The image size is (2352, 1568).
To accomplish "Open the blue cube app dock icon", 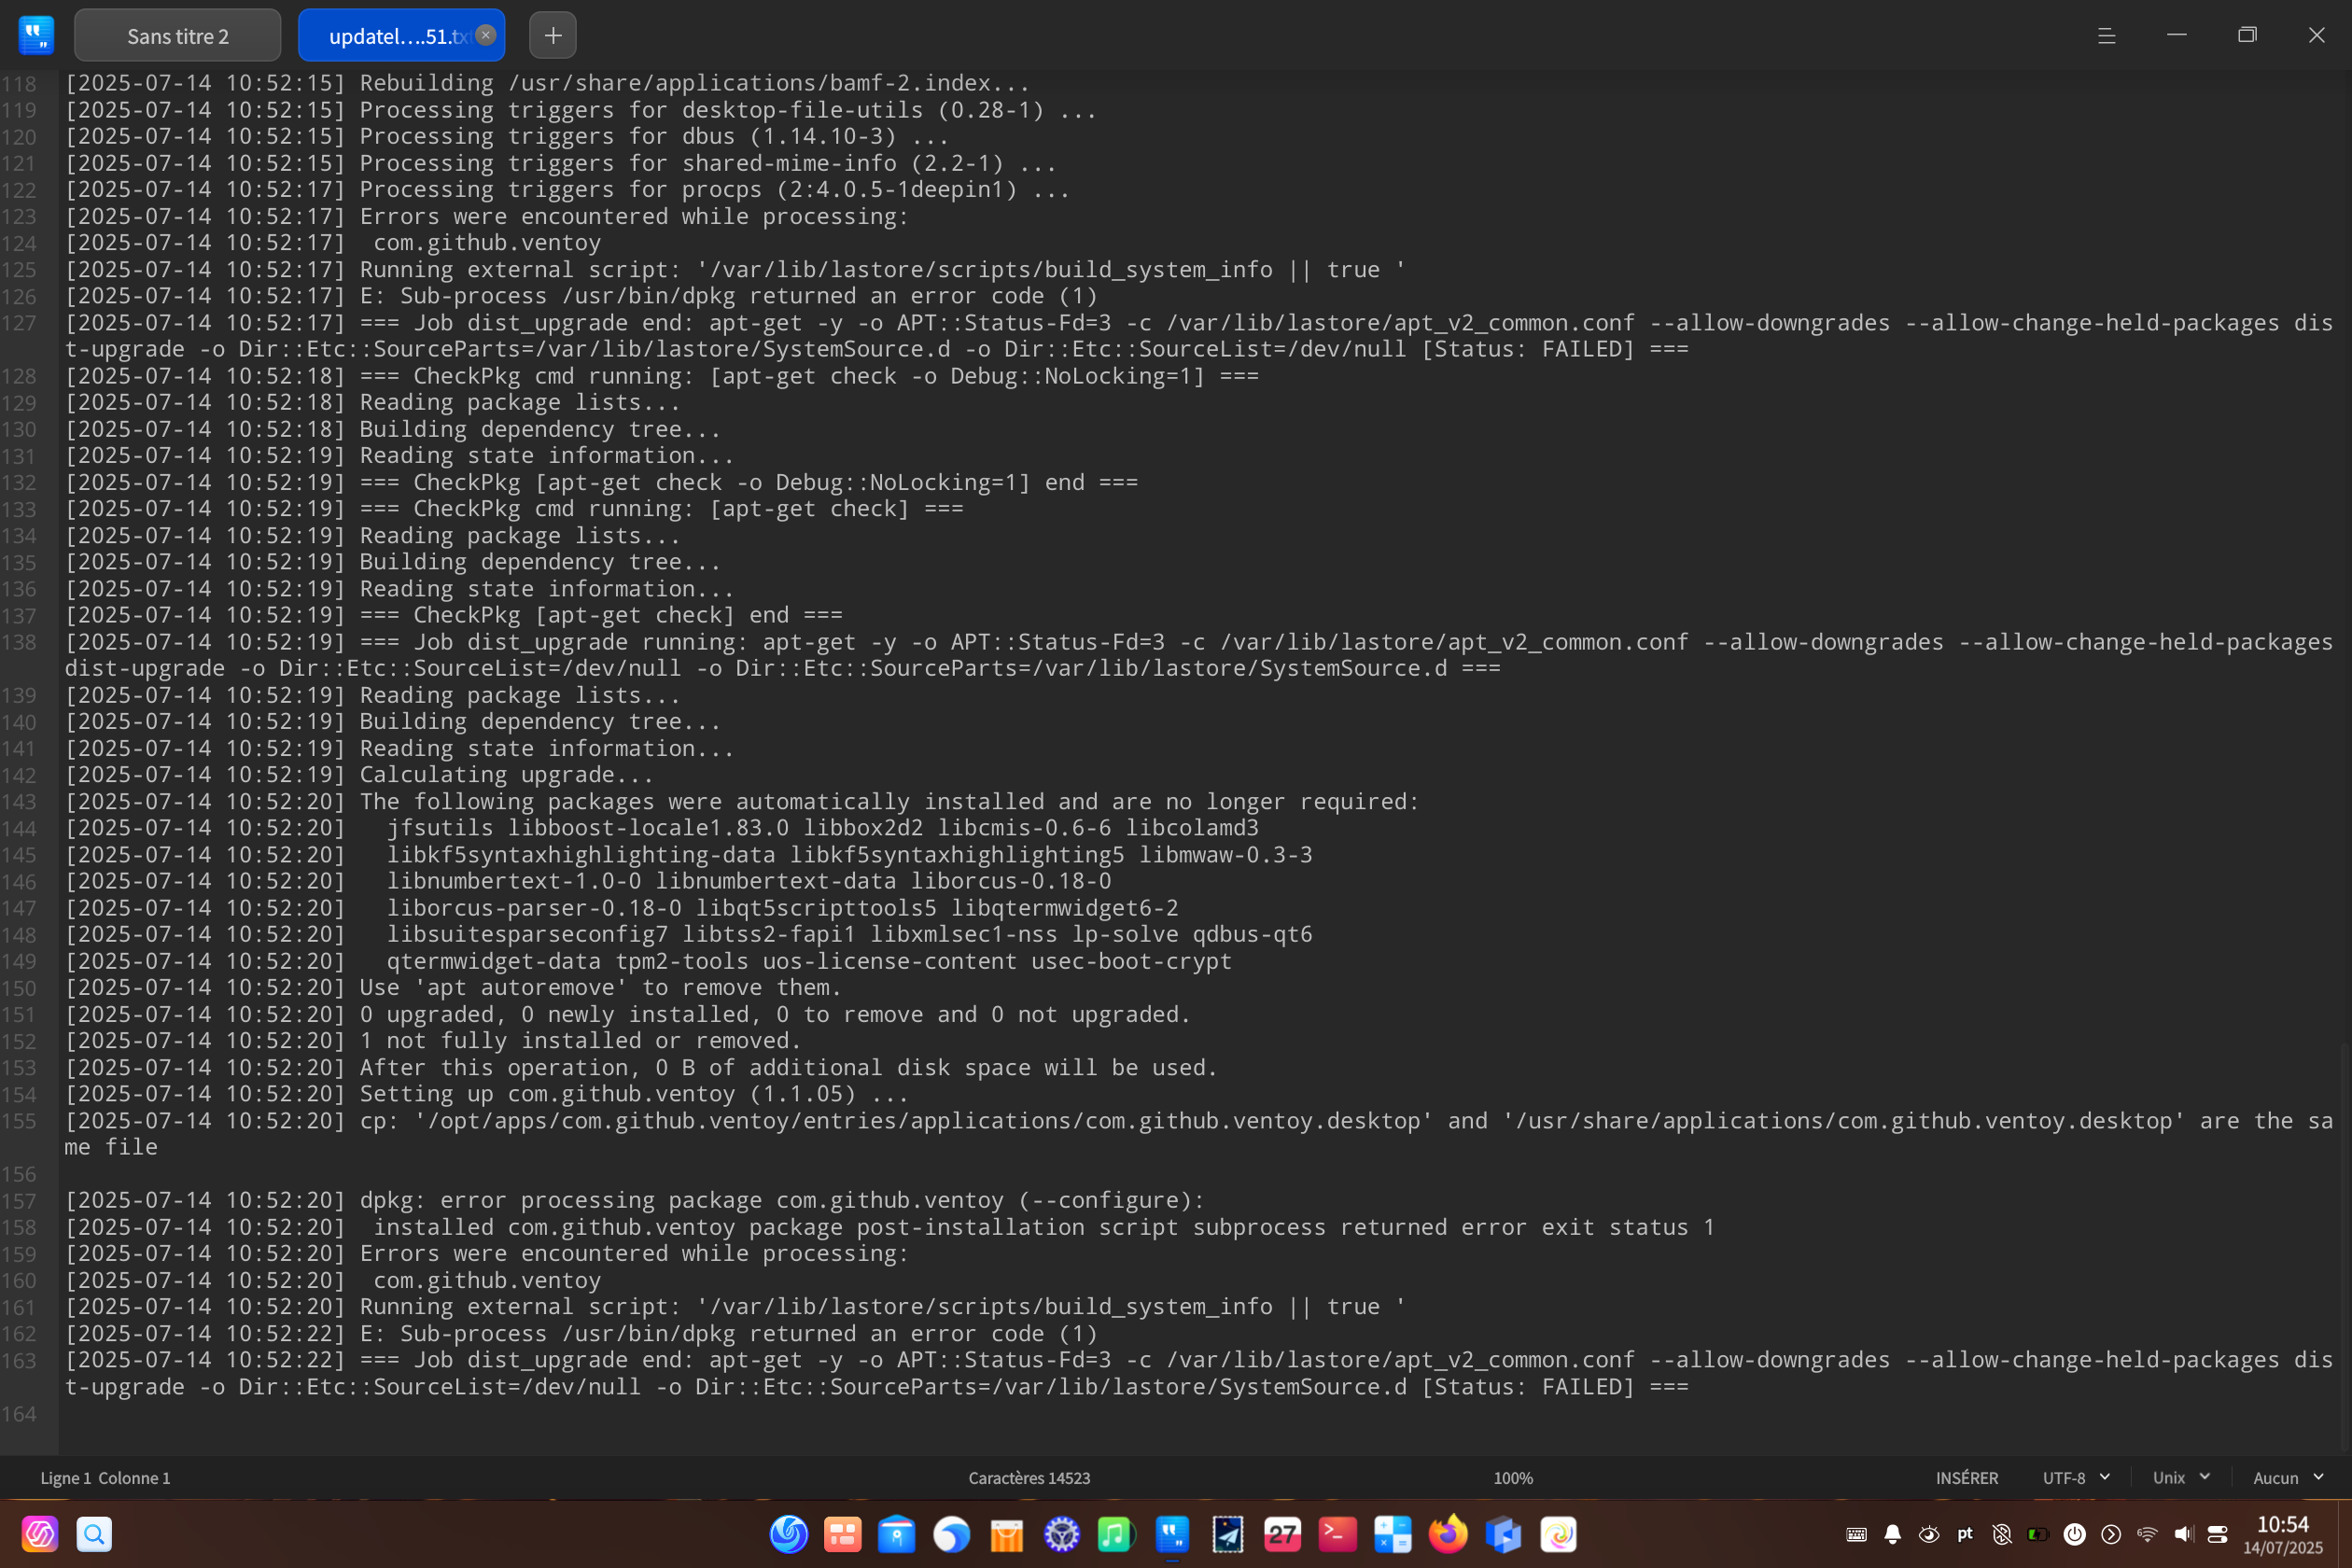I will click(x=1503, y=1533).
